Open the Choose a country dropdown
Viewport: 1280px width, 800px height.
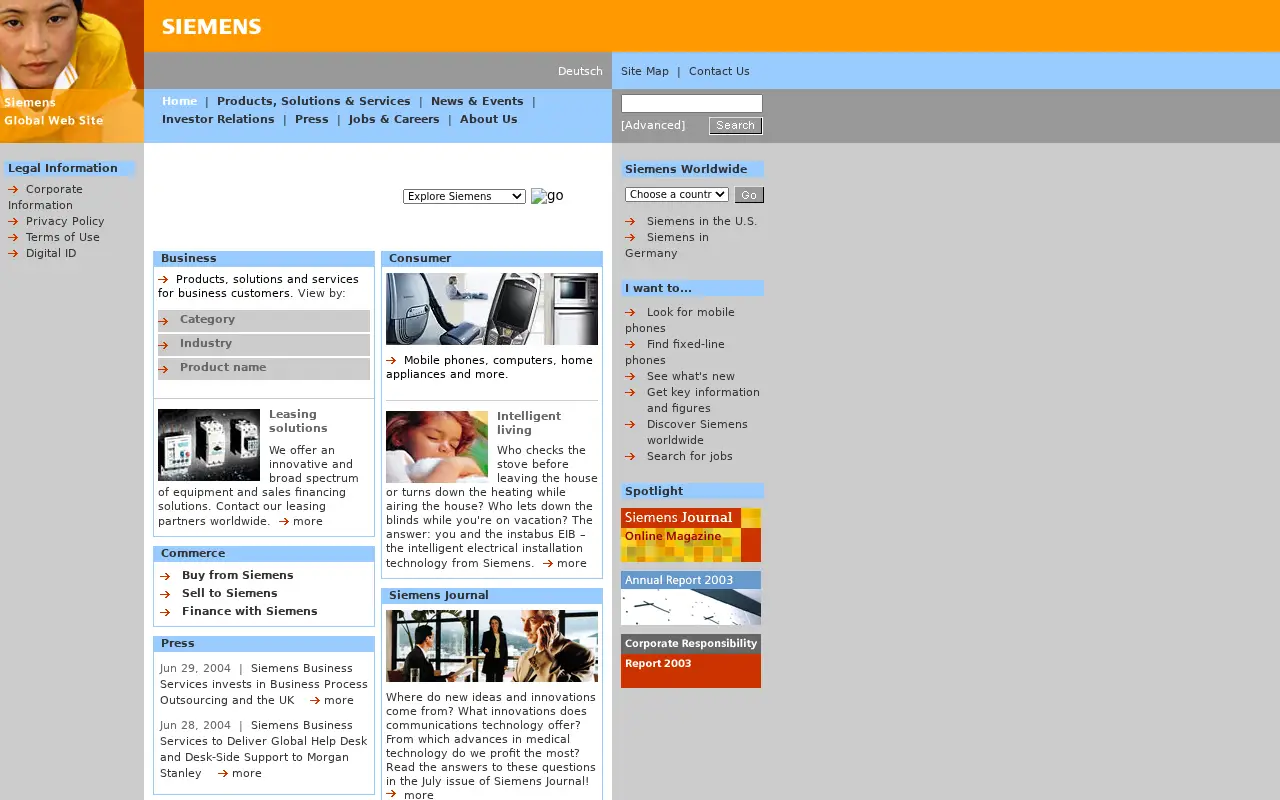pos(677,194)
